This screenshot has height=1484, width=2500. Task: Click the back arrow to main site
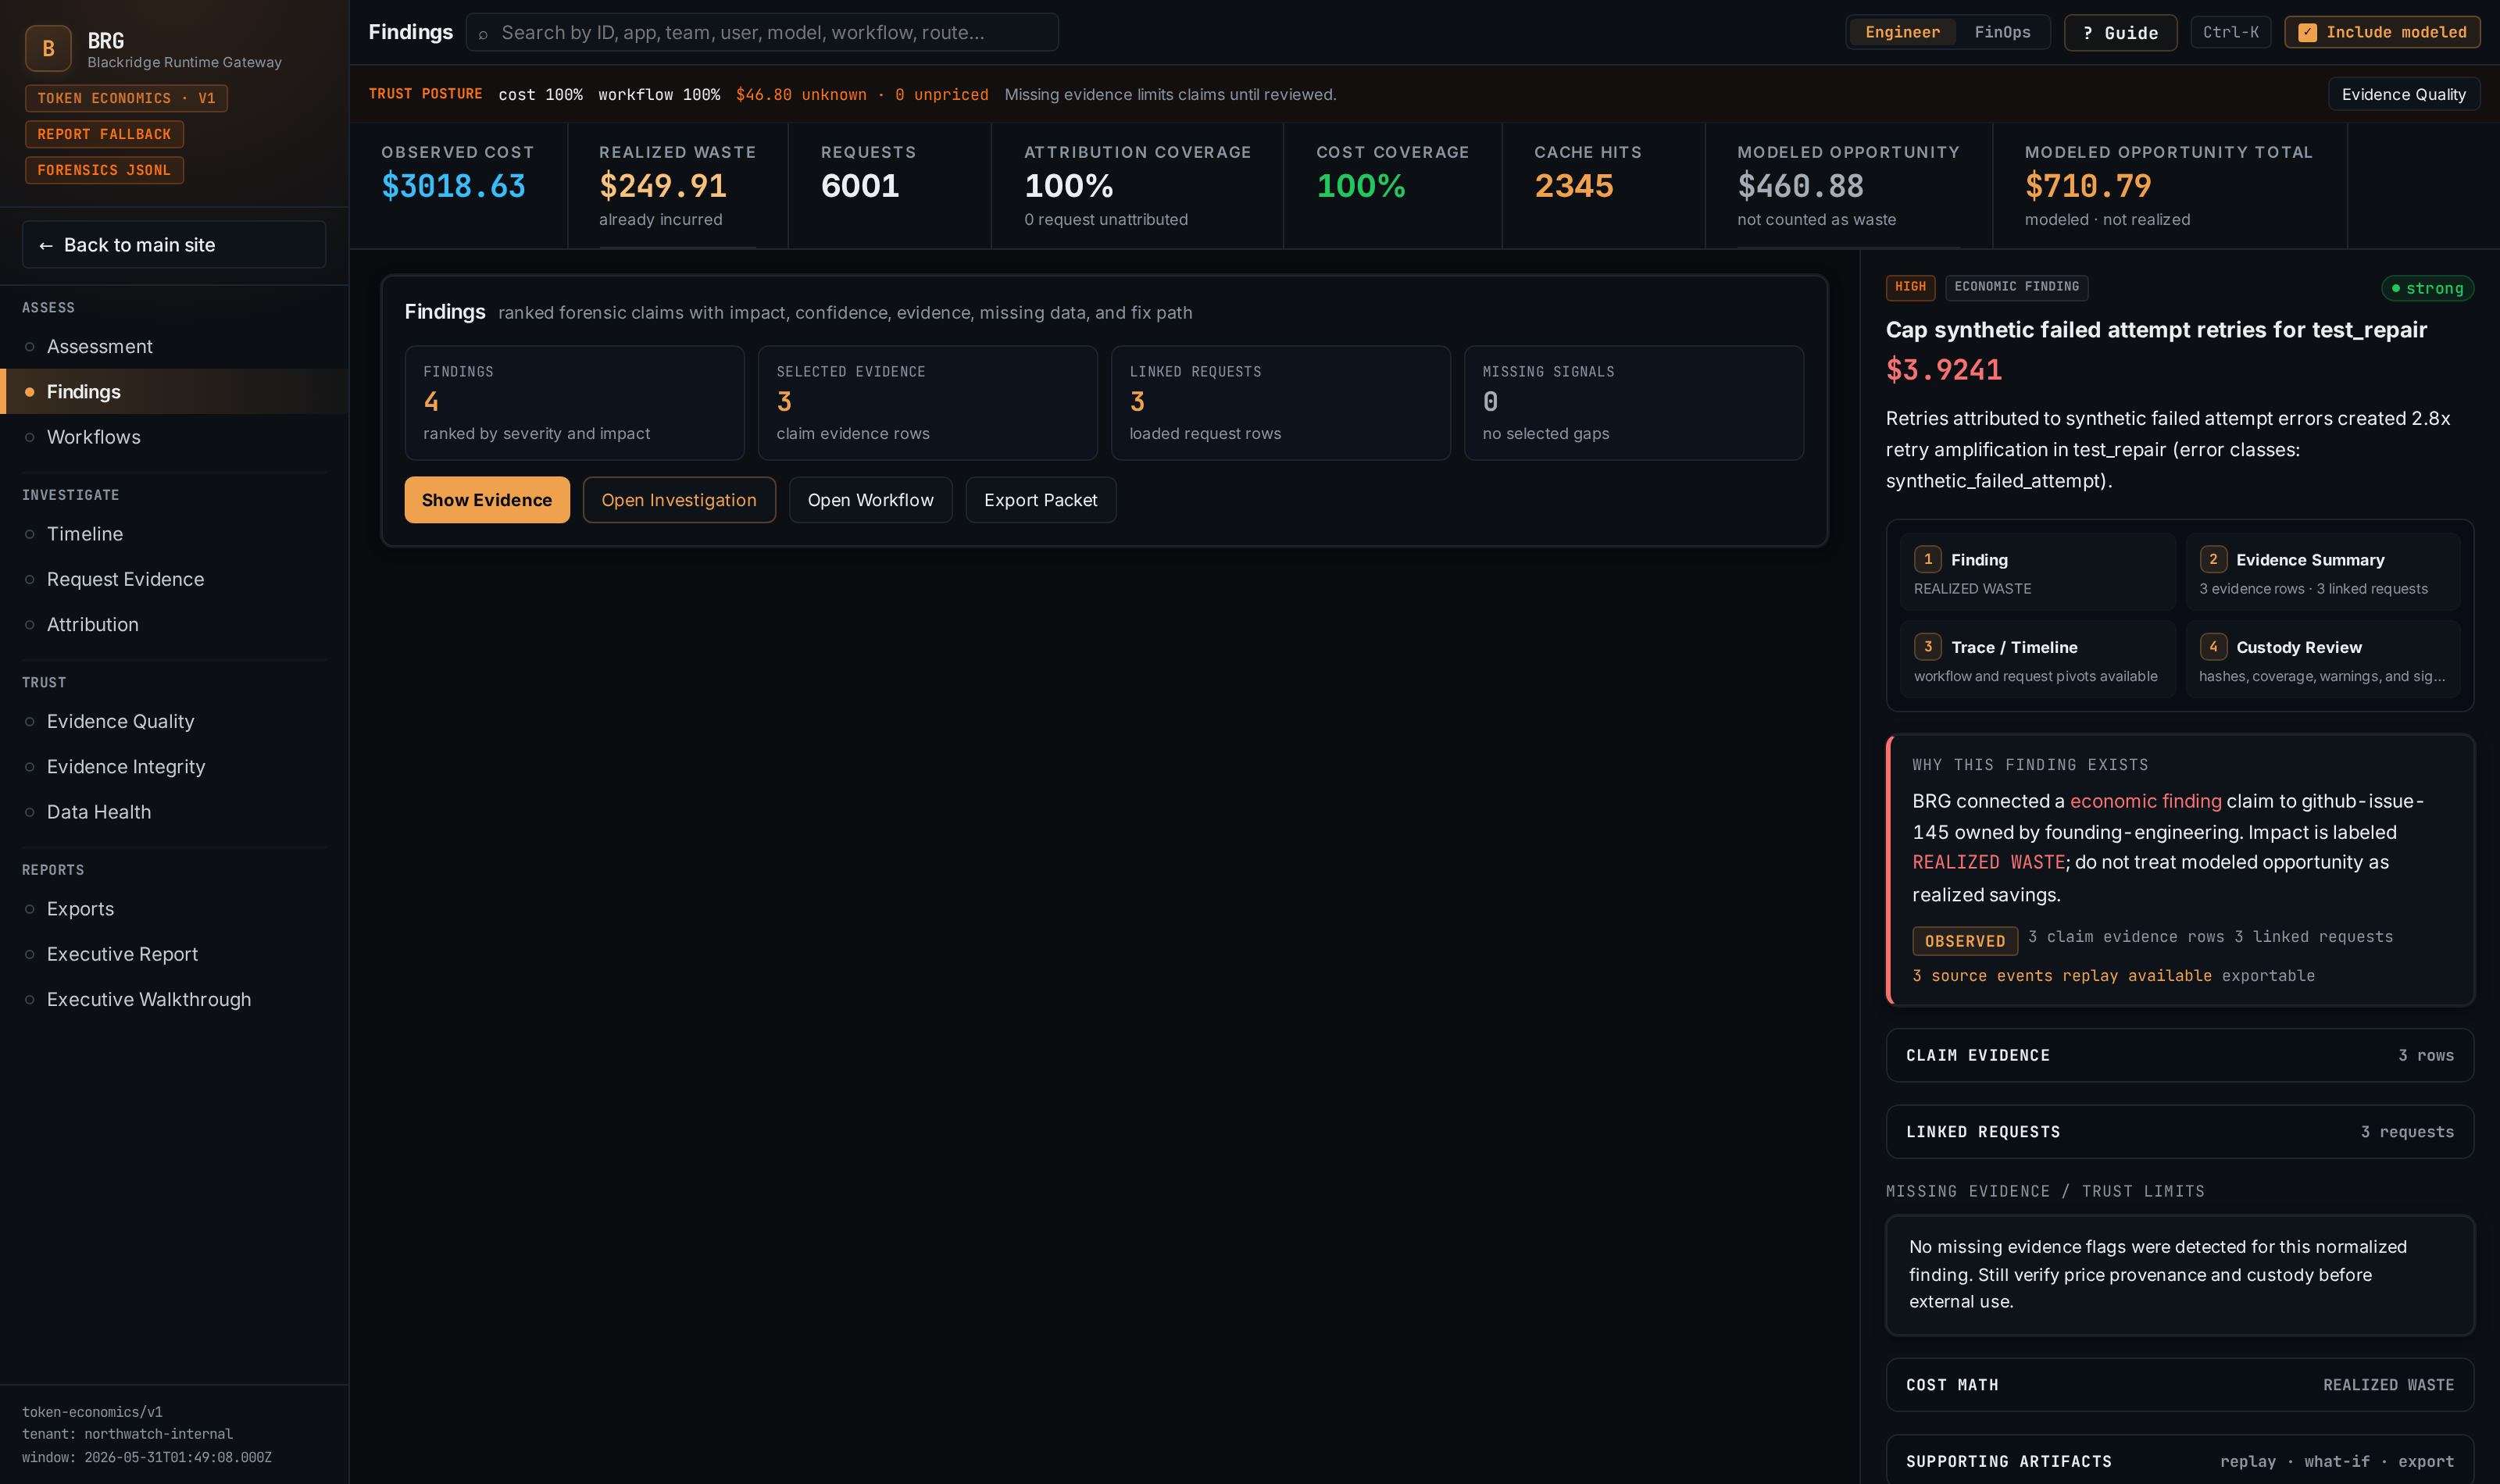pyautogui.click(x=46, y=245)
